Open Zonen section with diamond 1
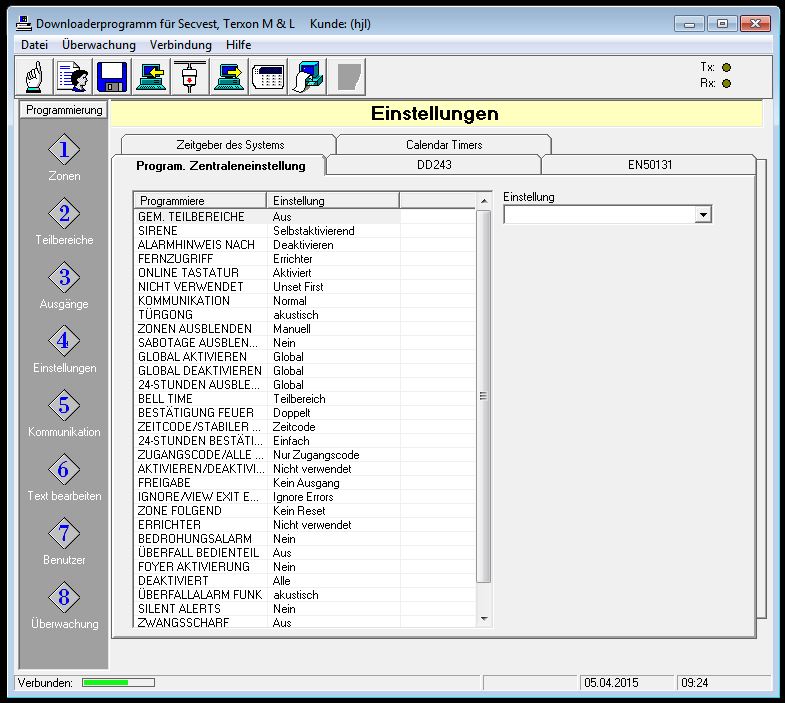Screen dimensions: 785x703 click(64, 150)
